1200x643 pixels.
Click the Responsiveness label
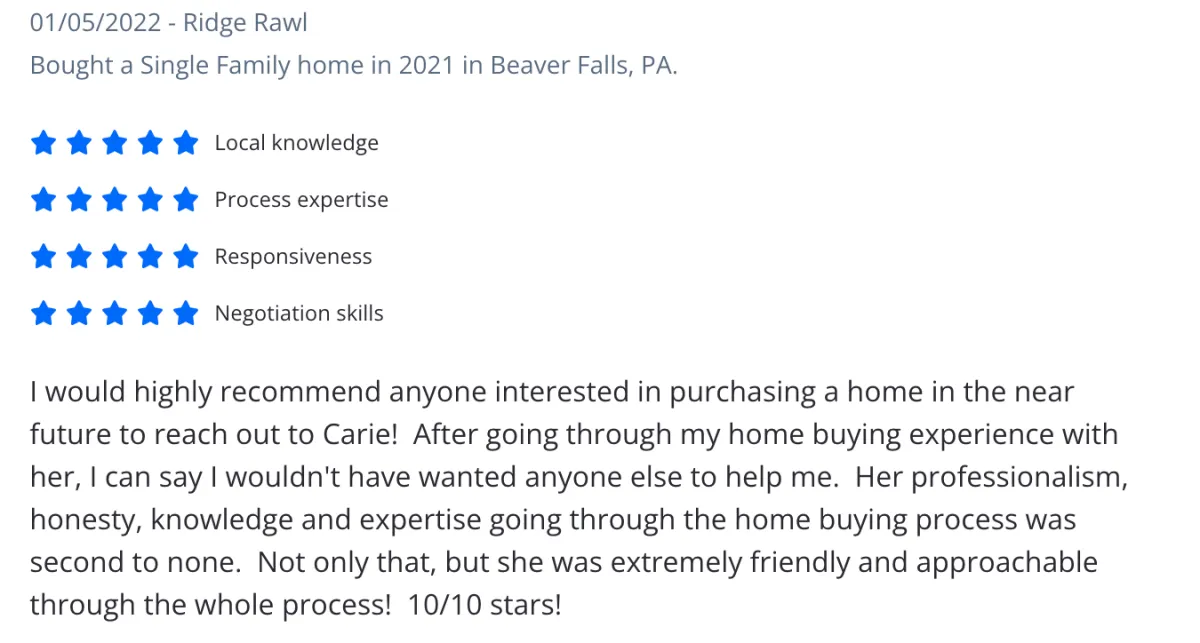[293, 257]
